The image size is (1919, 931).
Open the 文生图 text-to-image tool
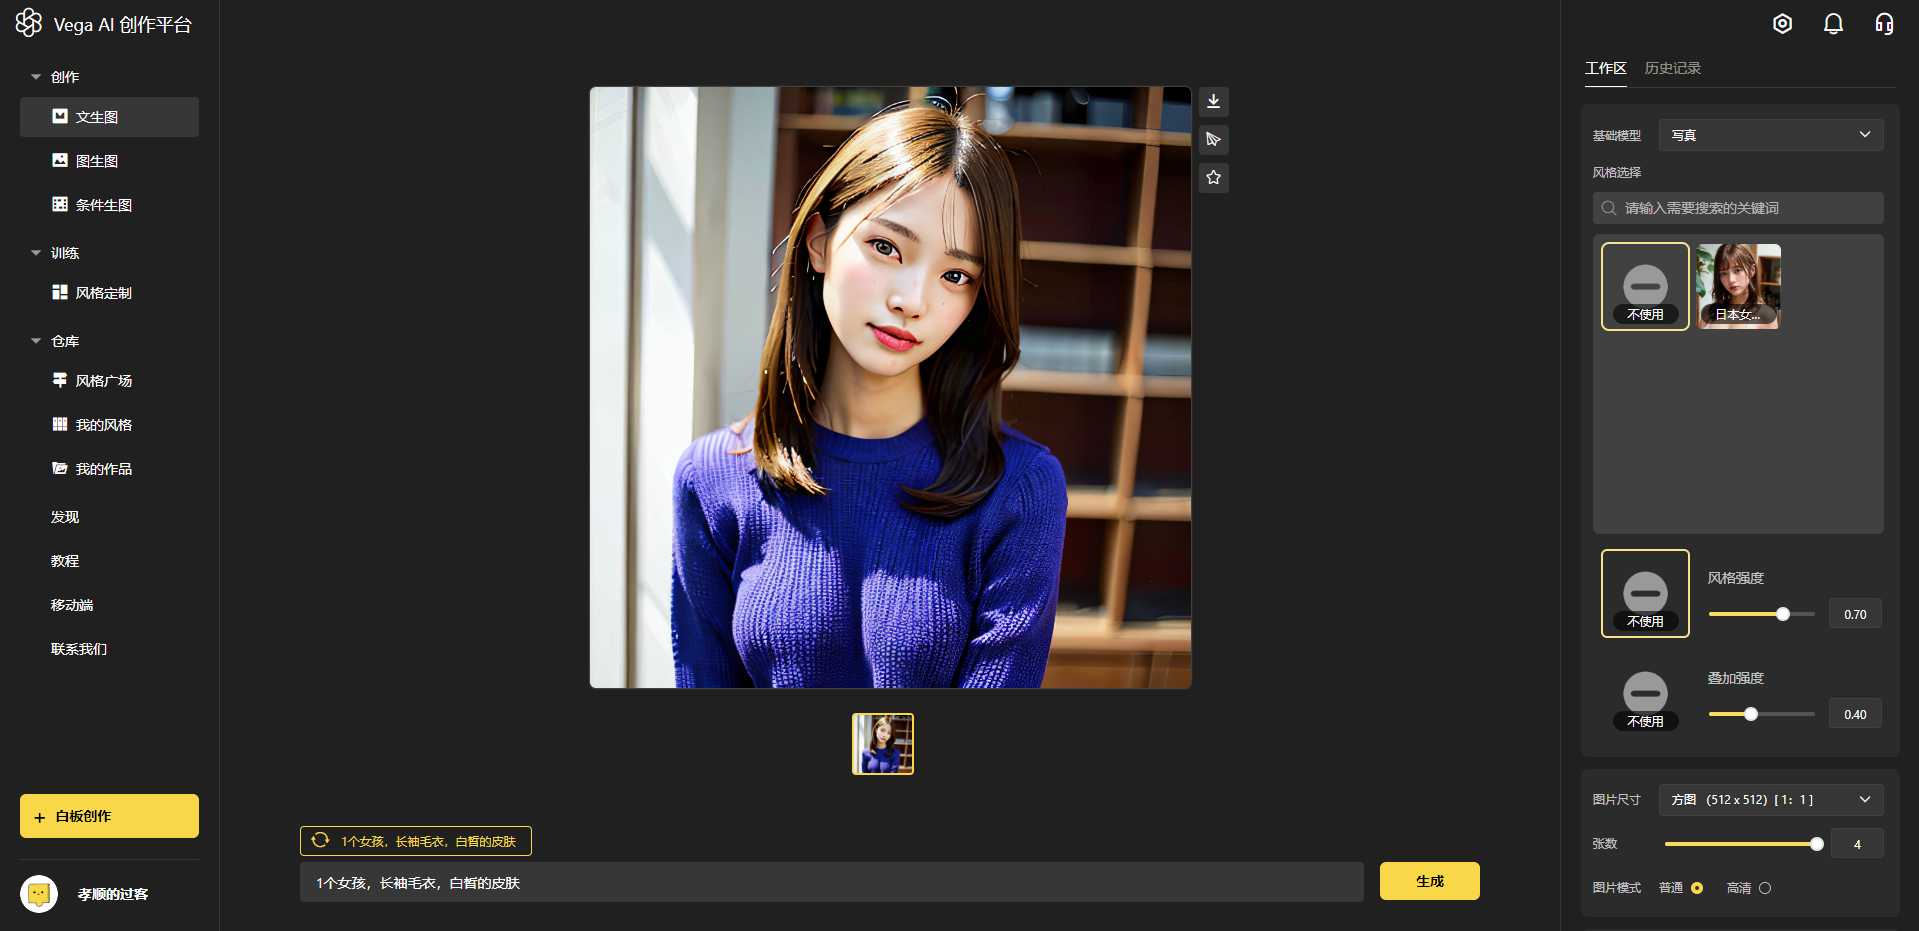[x=95, y=116]
